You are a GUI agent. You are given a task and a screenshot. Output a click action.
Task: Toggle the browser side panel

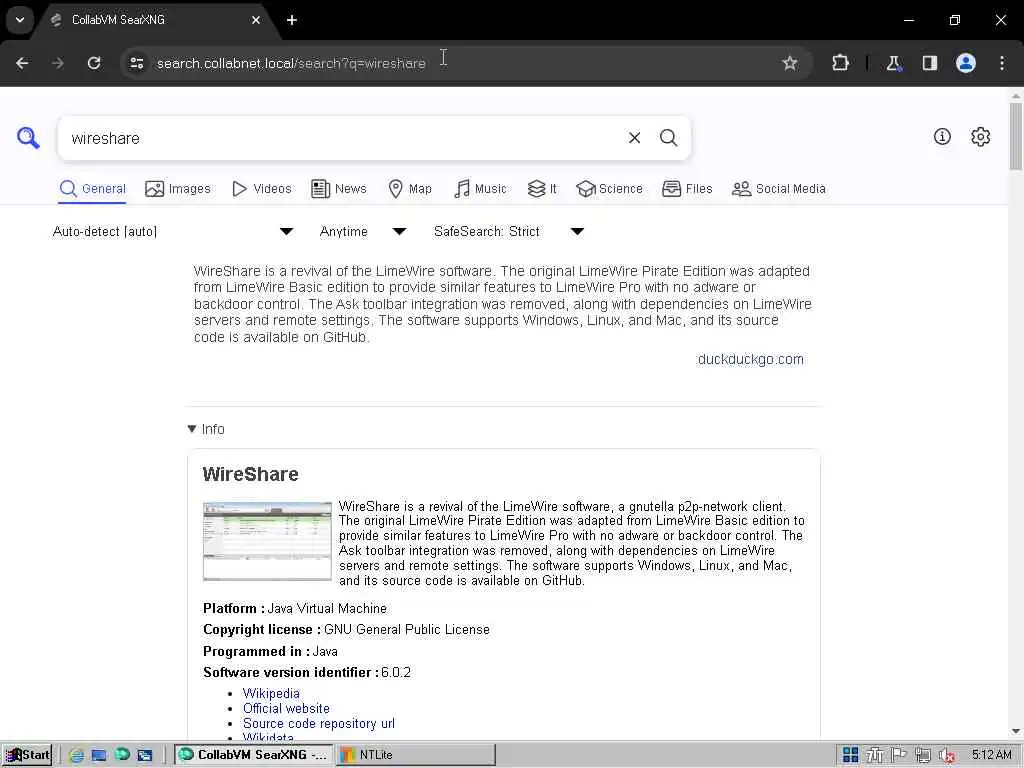pyautogui.click(x=929, y=63)
